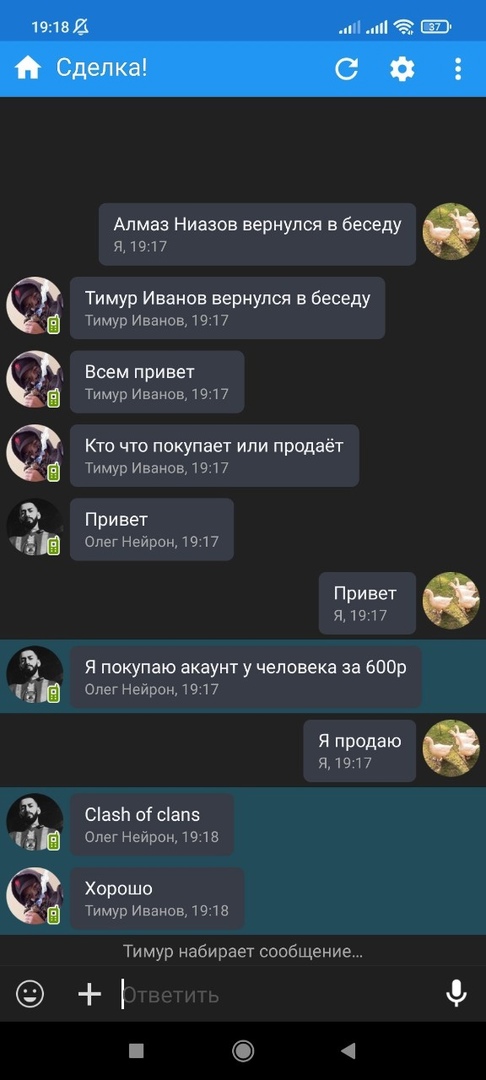Open Тимур Иванов avatar beside Всем привет
This screenshot has width=486, height=1080.
tap(34, 379)
